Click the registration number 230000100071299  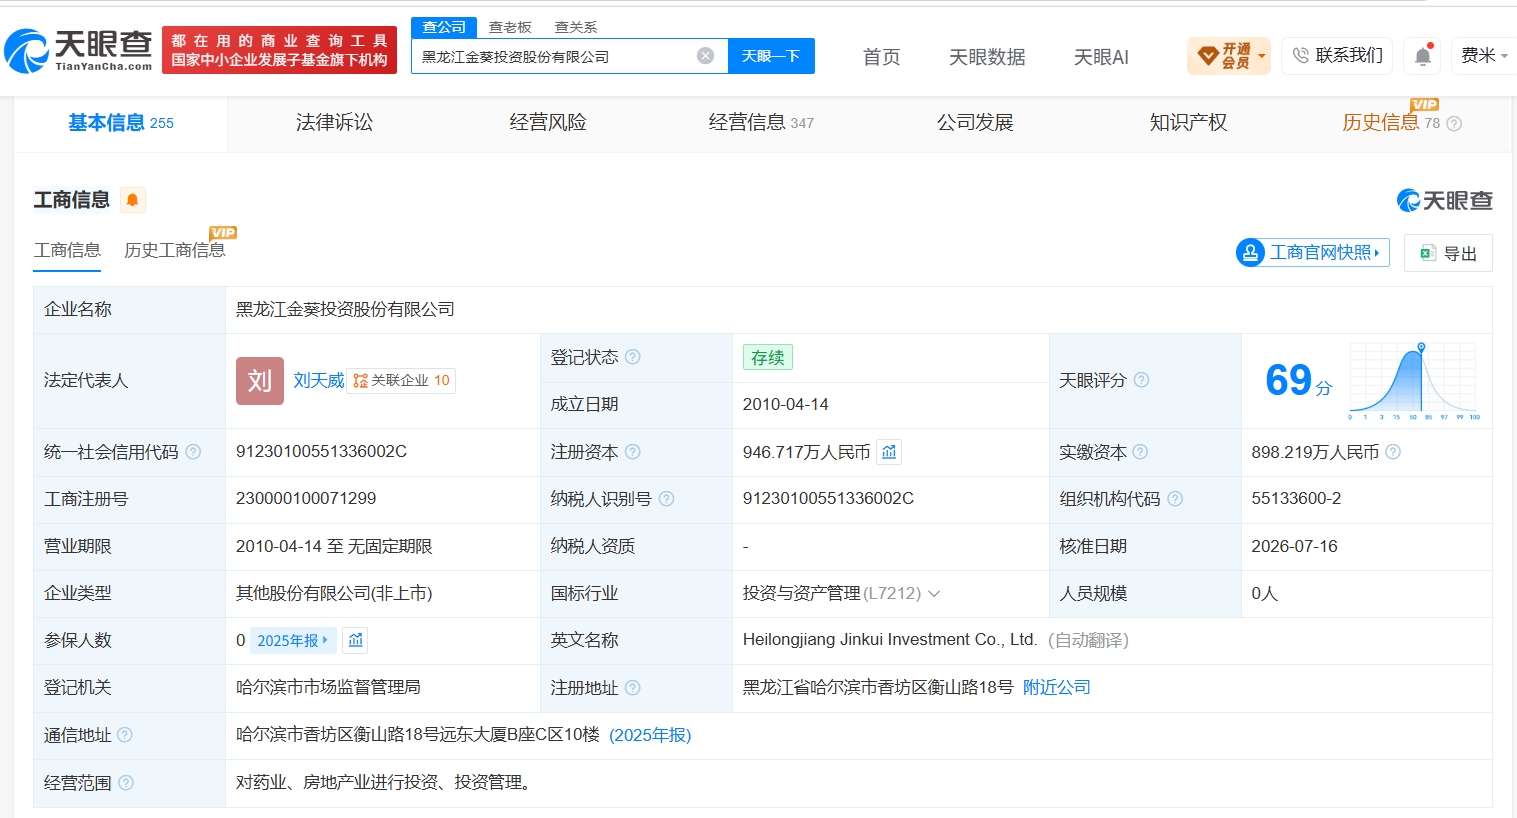306,498
